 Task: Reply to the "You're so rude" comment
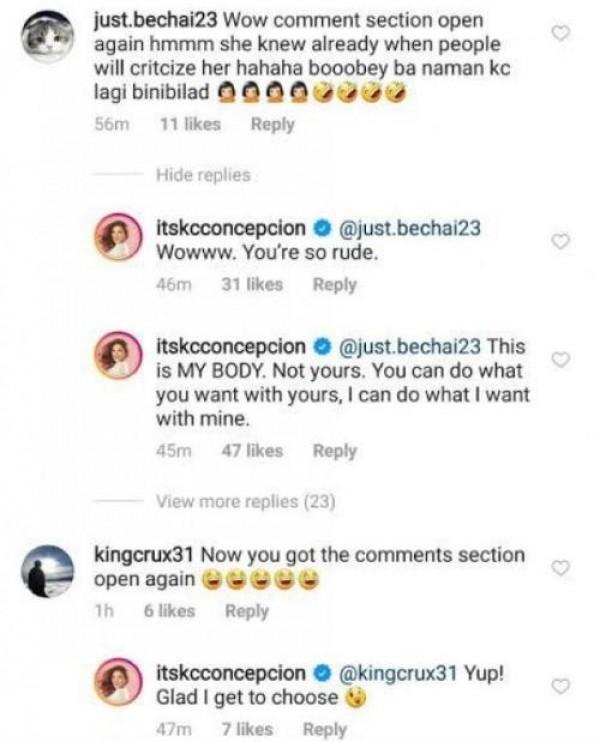click(334, 285)
